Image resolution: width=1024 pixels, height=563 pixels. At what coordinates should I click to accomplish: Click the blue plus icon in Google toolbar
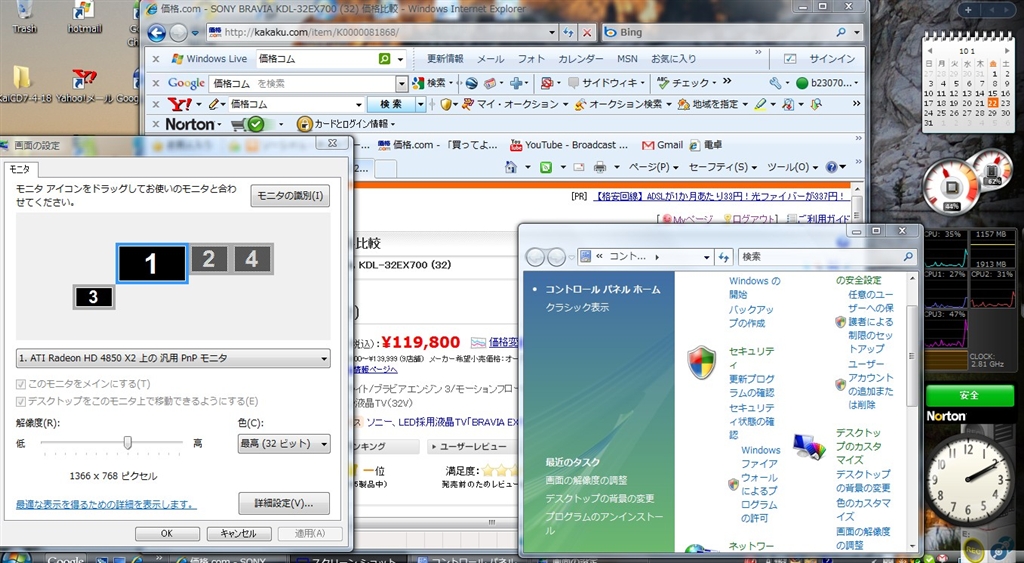click(x=516, y=83)
